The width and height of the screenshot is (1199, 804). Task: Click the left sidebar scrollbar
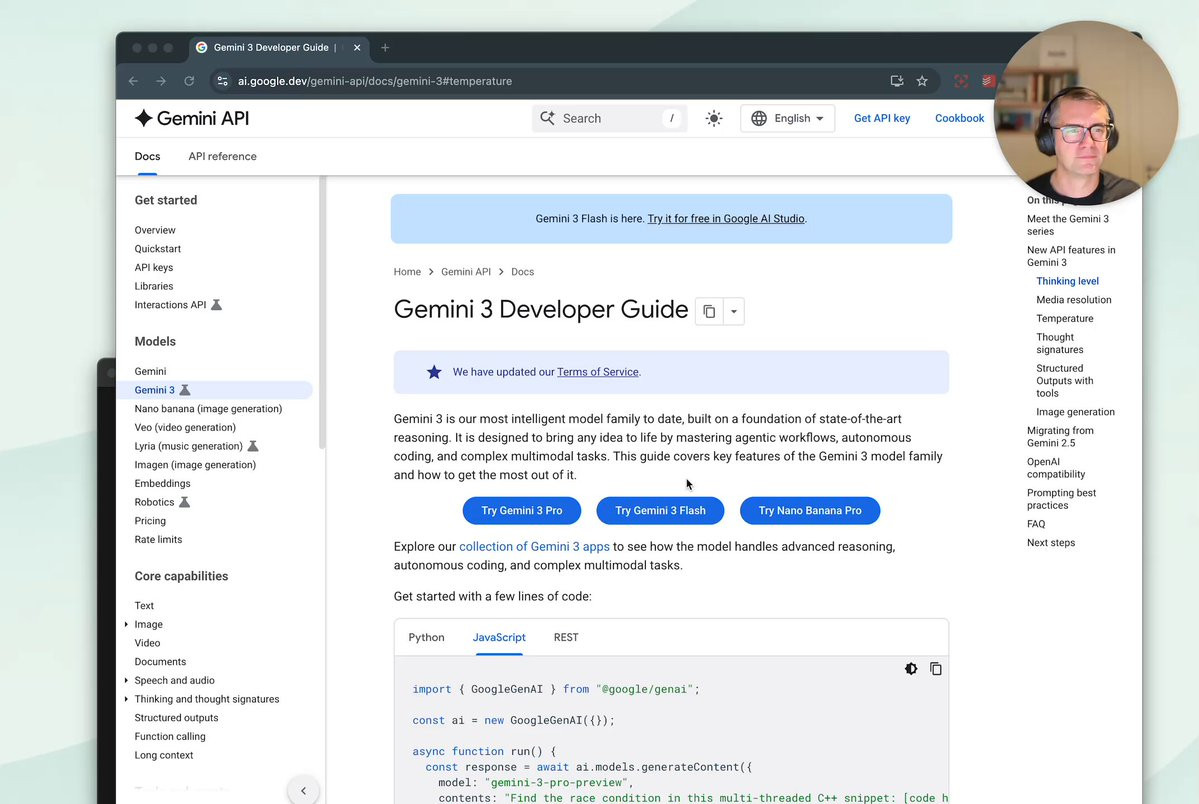[x=322, y=313]
